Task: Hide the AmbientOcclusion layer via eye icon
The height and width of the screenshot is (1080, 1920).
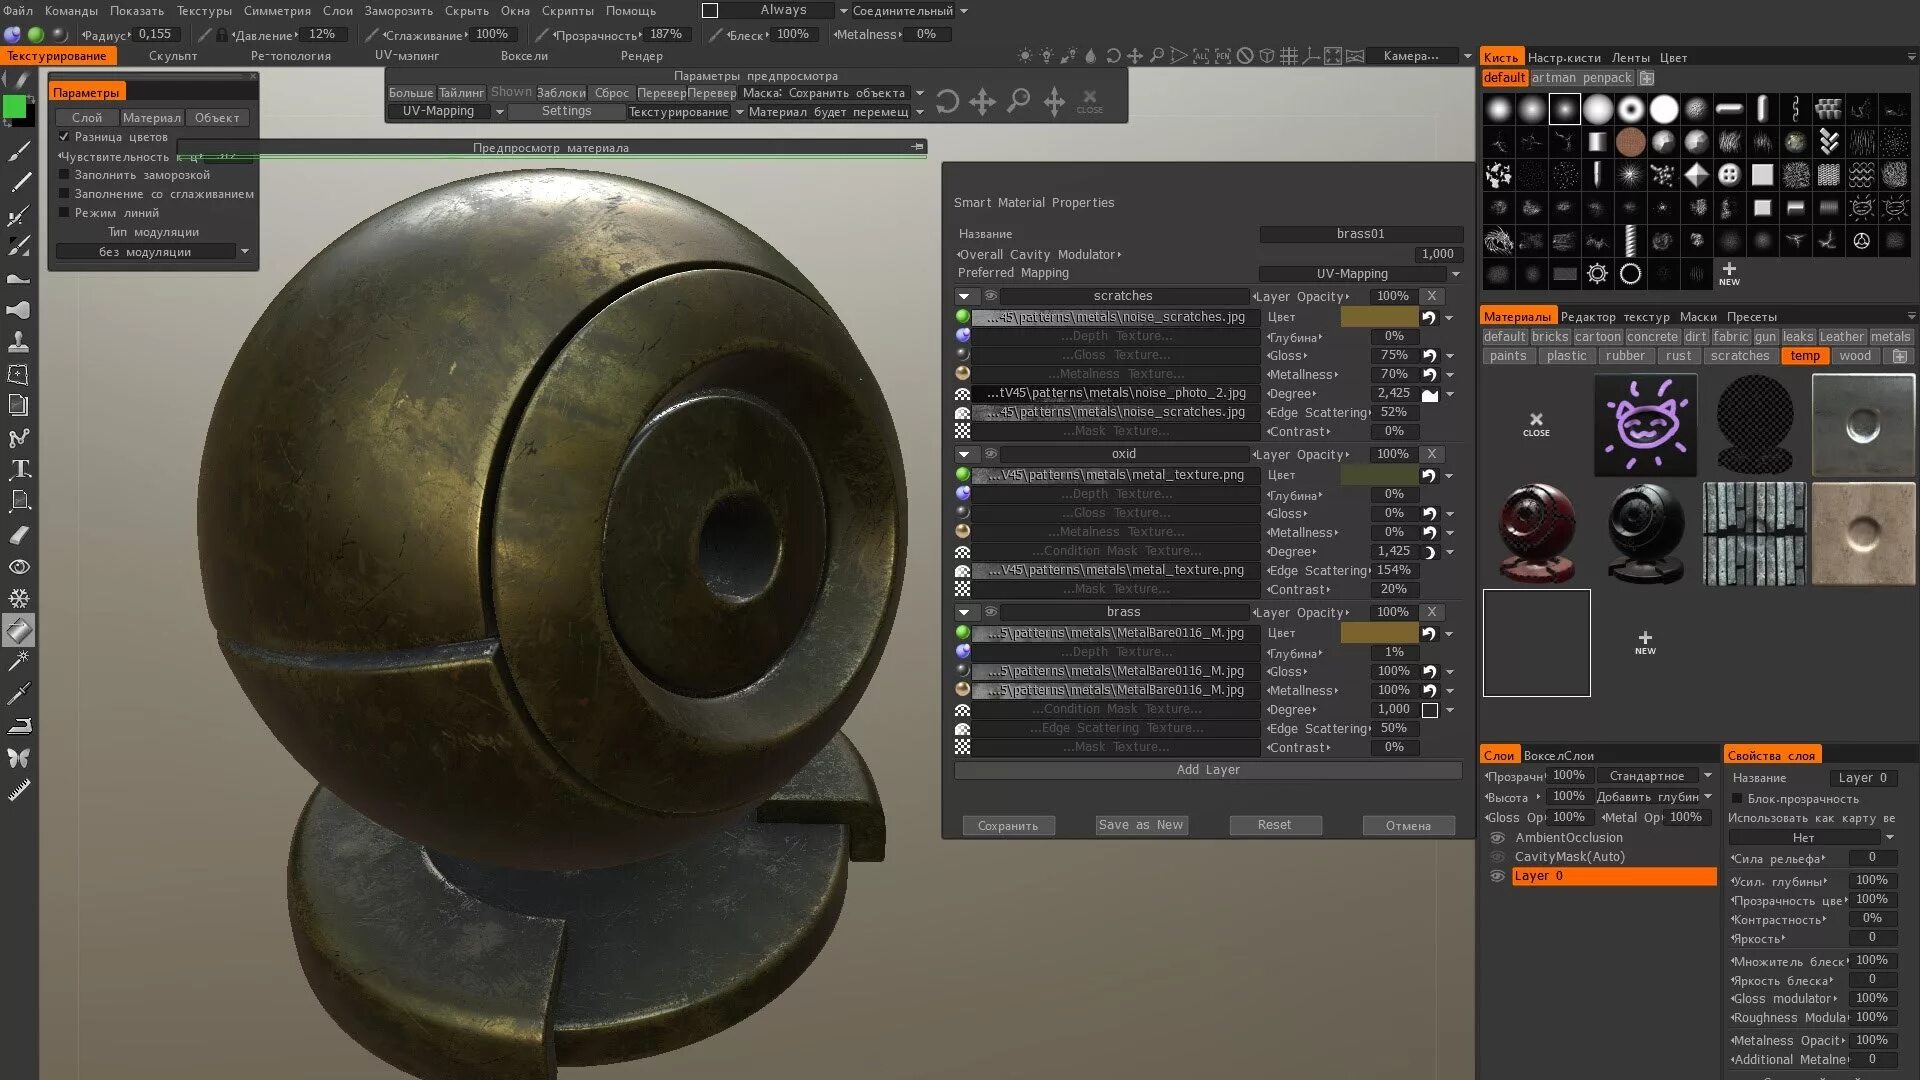Action: pos(1497,838)
